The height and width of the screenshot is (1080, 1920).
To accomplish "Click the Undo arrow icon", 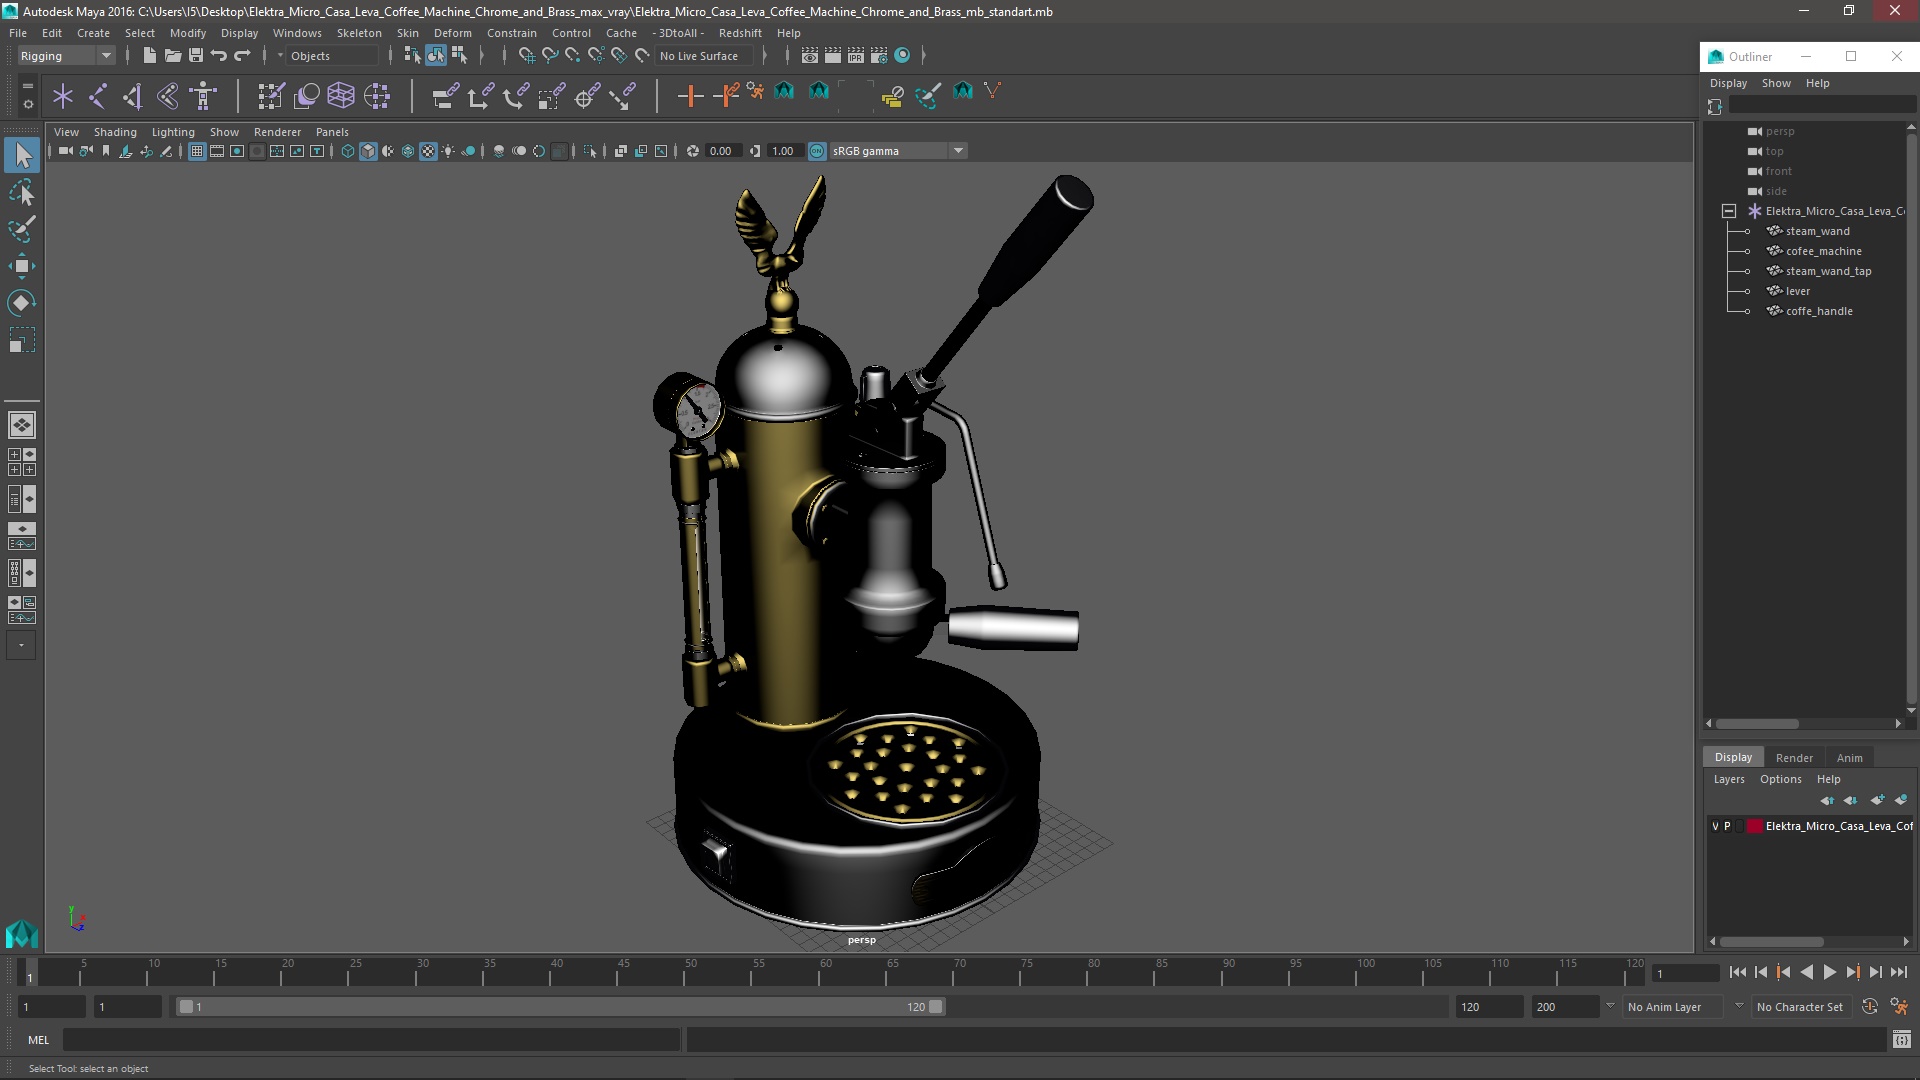I will (x=219, y=56).
